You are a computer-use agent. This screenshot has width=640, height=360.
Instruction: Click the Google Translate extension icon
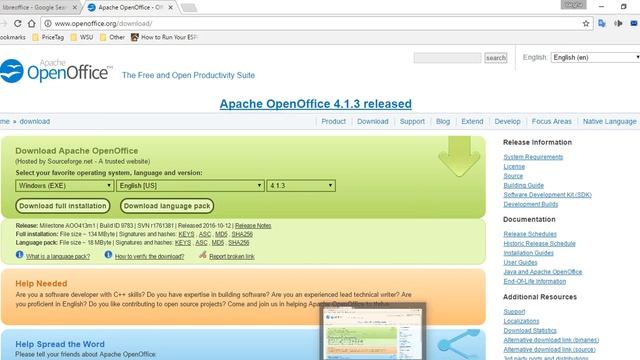click(602, 23)
